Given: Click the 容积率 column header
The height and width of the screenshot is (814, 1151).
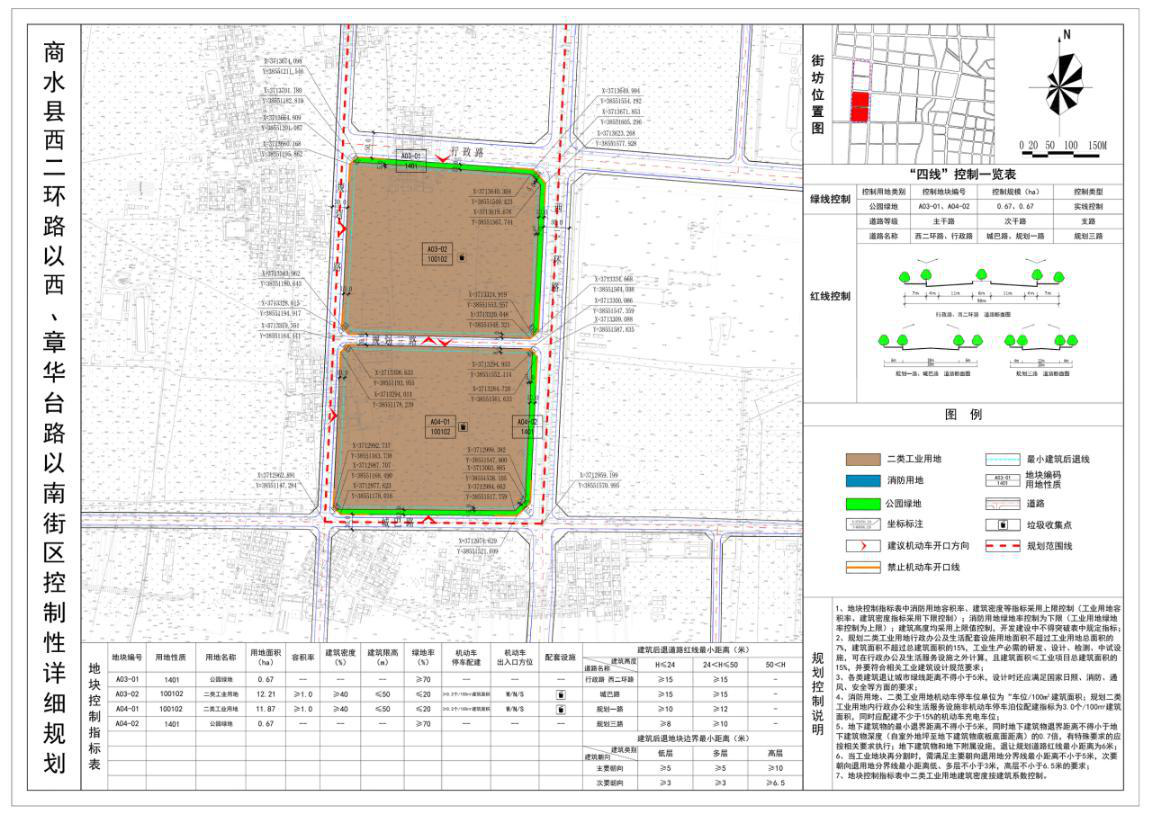Looking at the screenshot, I should (302, 657).
